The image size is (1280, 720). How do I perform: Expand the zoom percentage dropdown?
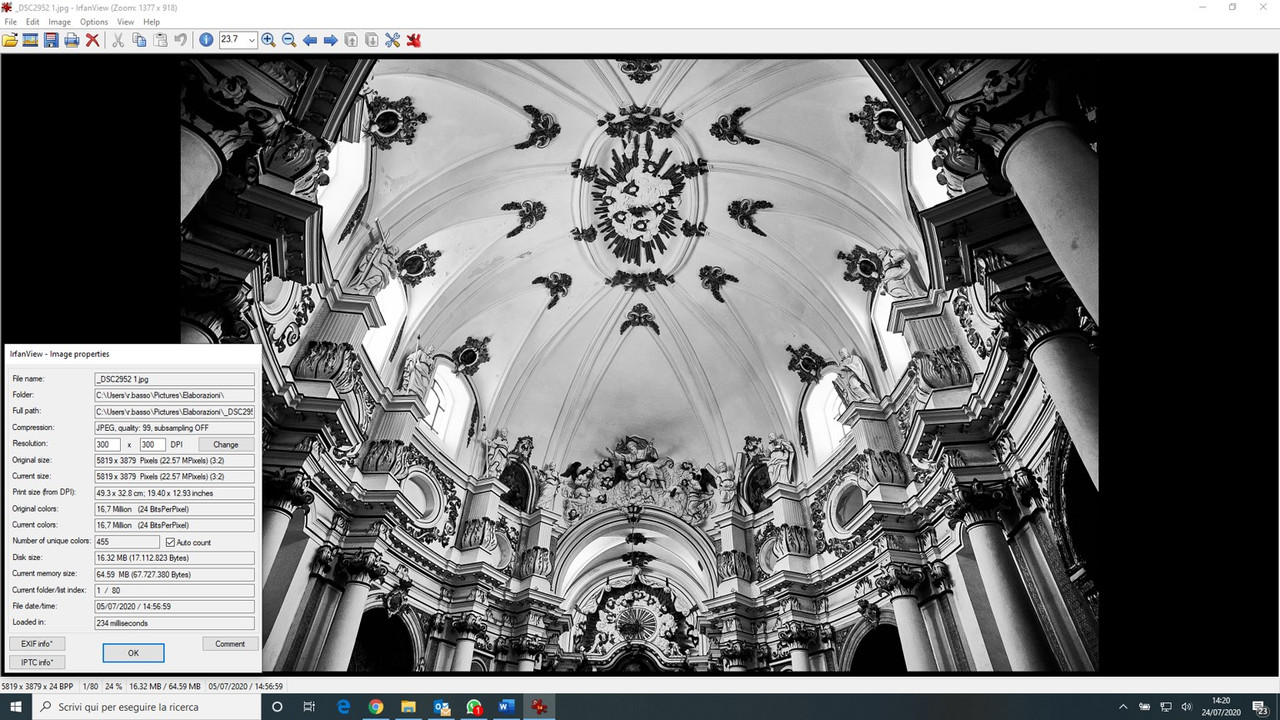pyautogui.click(x=252, y=40)
